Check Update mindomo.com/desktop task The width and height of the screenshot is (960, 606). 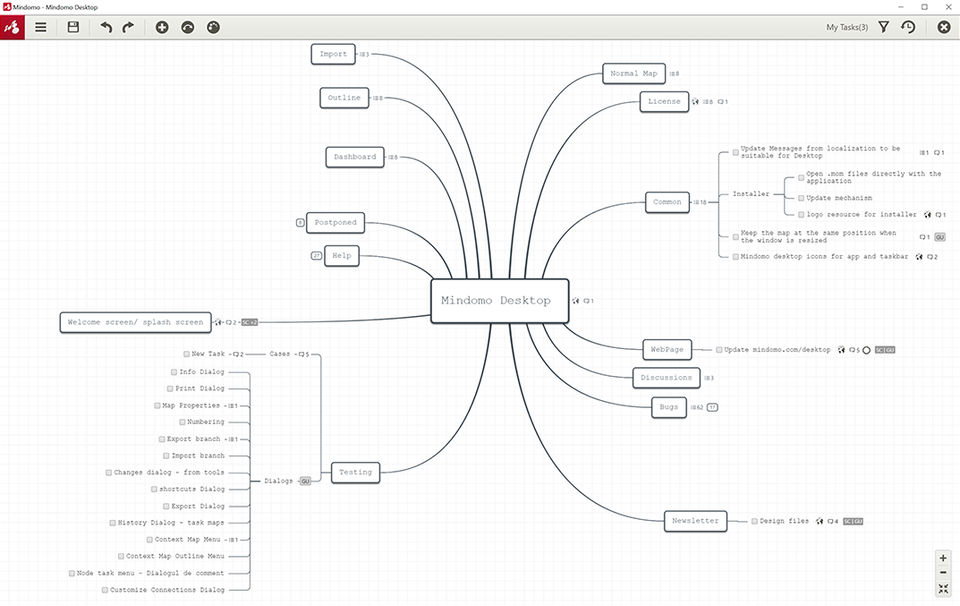pyautogui.click(x=719, y=350)
